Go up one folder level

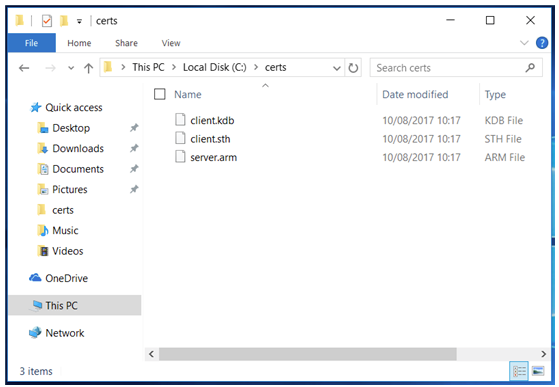tap(88, 68)
